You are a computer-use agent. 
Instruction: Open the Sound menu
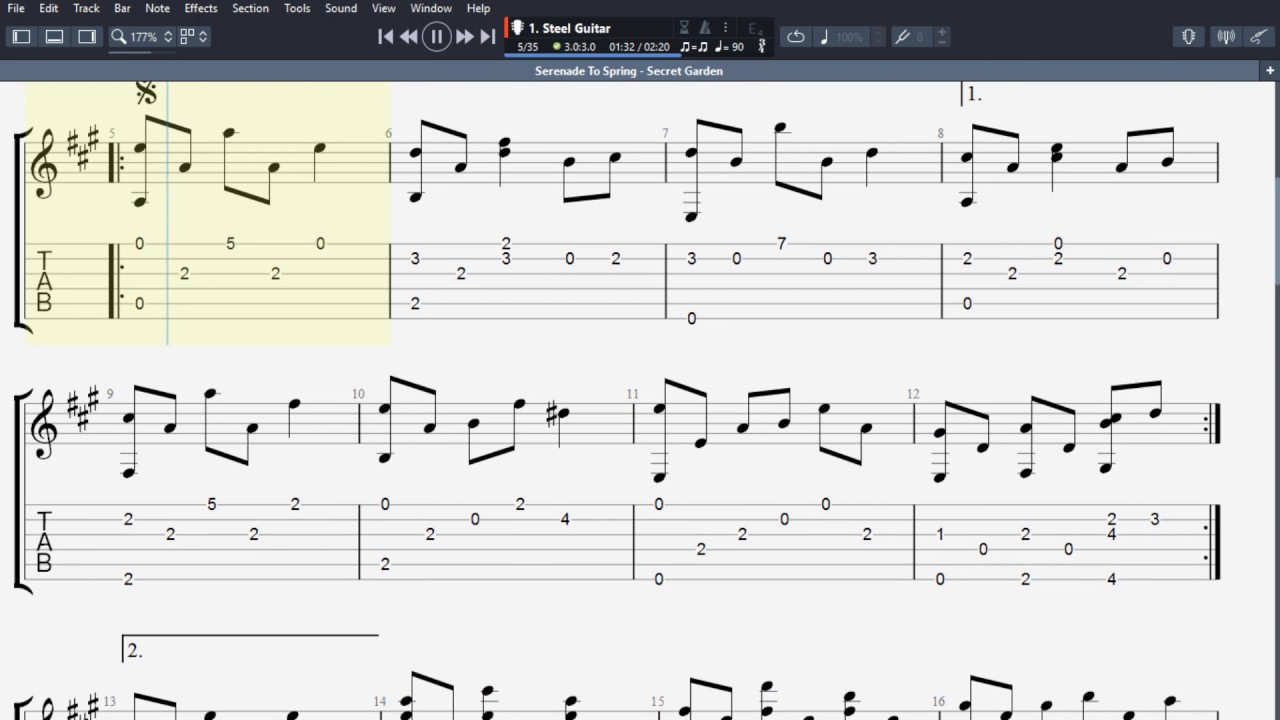tap(341, 8)
